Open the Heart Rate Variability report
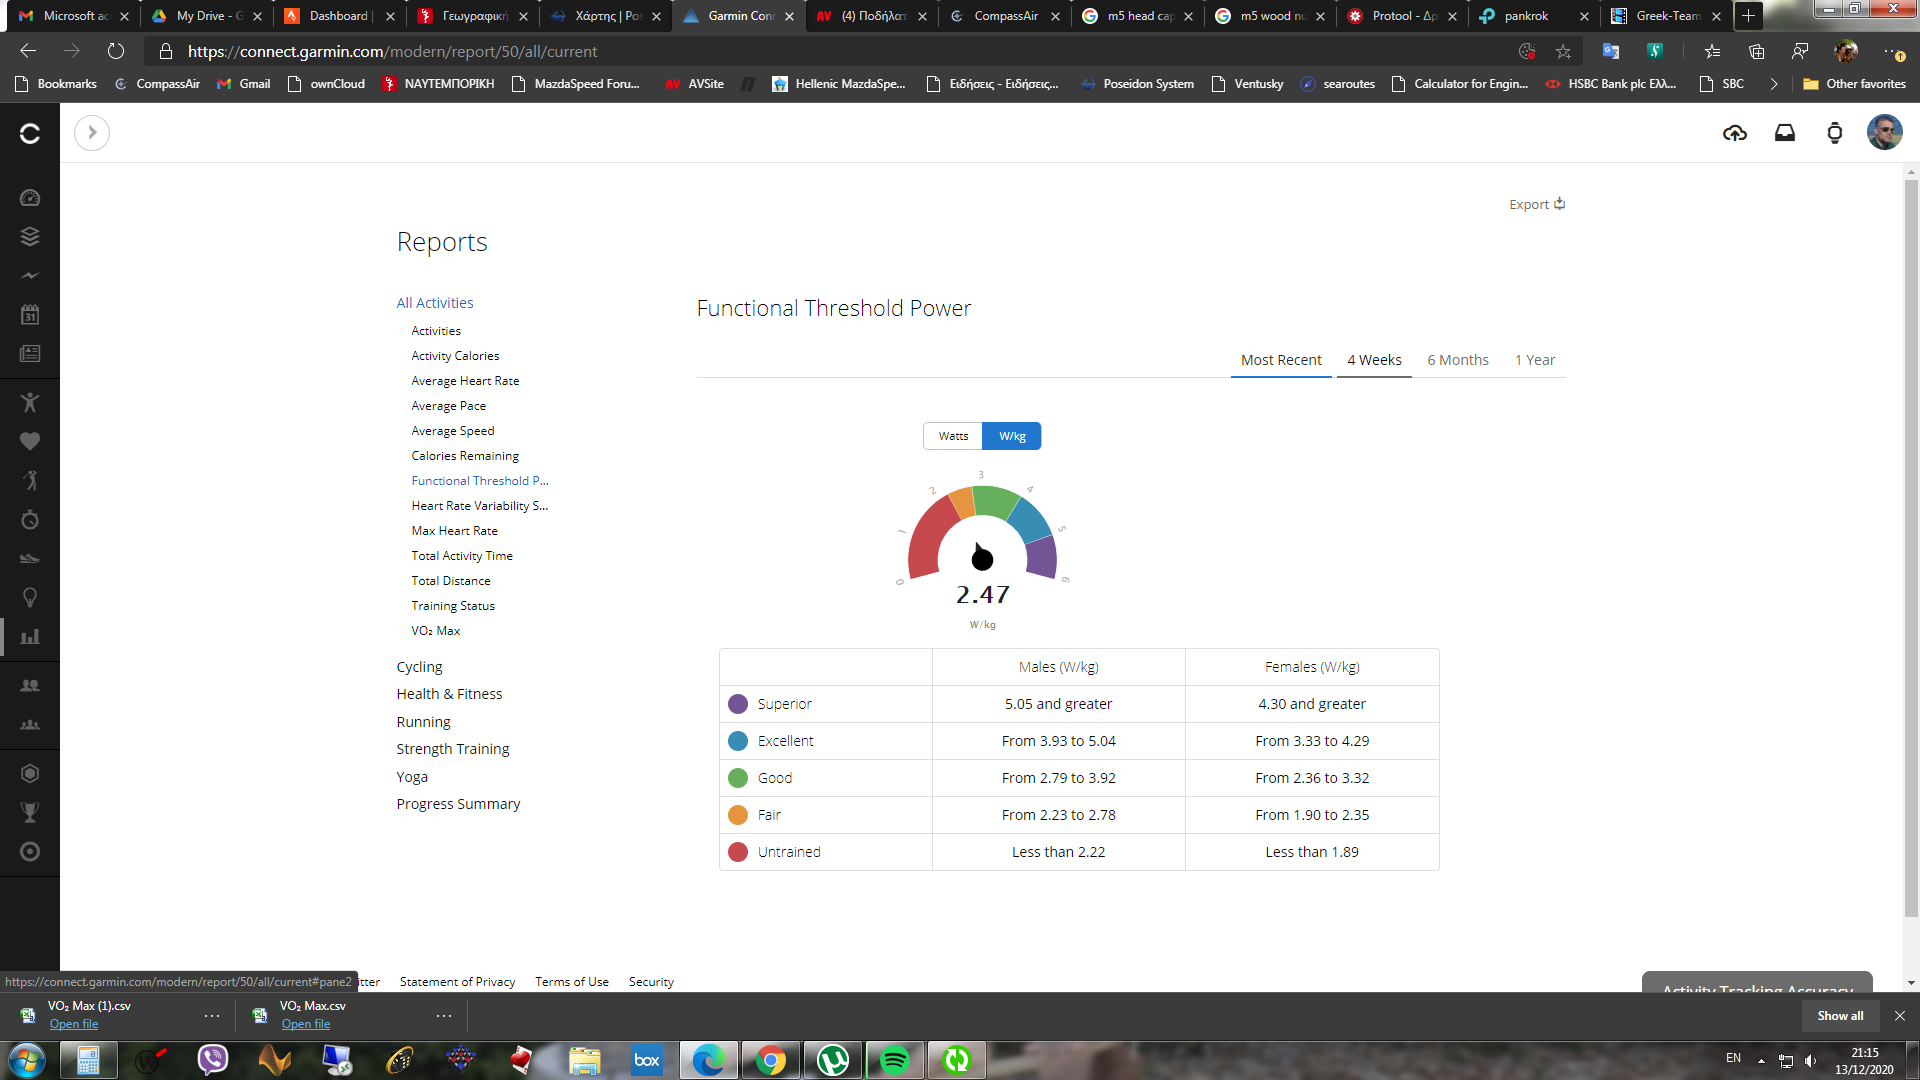Screen dimensions: 1920x1080 tap(480, 506)
